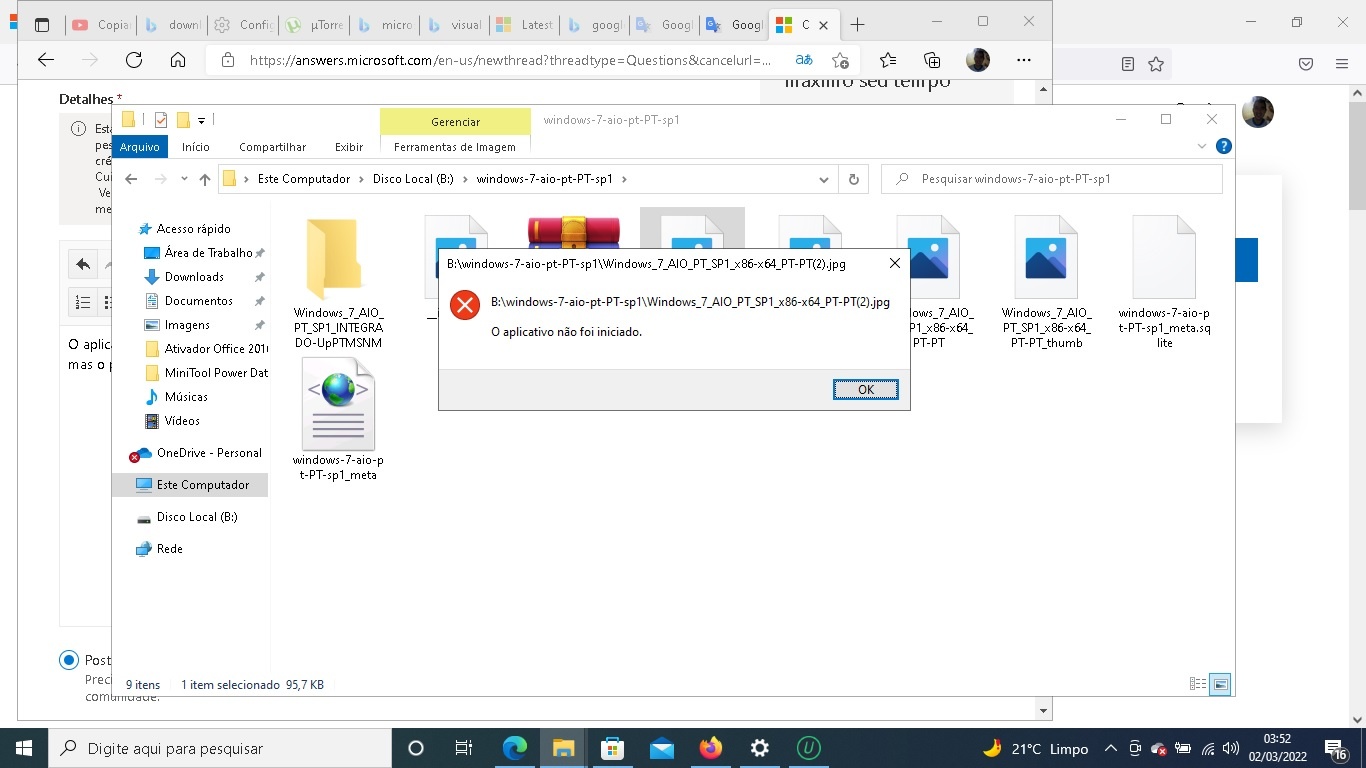1366x768 pixels.
Task: Open µTorrent from the taskbar
Action: pyautogui.click(x=808, y=748)
